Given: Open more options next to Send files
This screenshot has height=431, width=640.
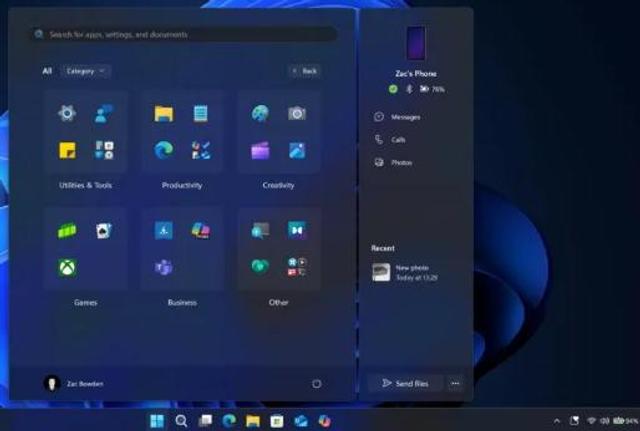Looking at the screenshot, I should (455, 384).
